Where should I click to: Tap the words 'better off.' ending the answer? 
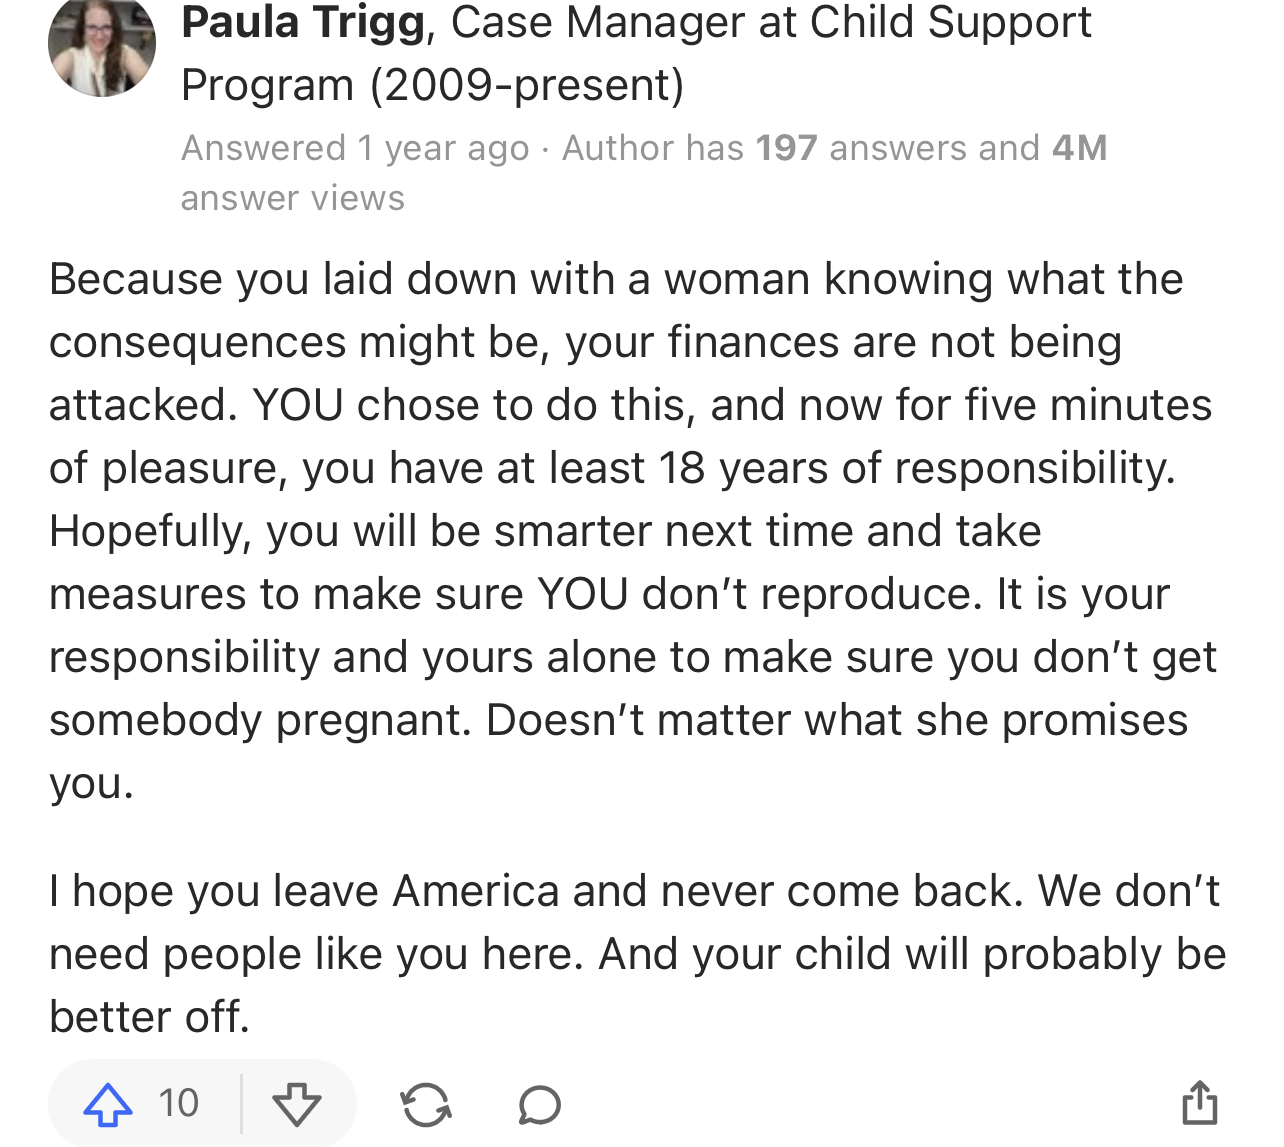coord(149,1017)
